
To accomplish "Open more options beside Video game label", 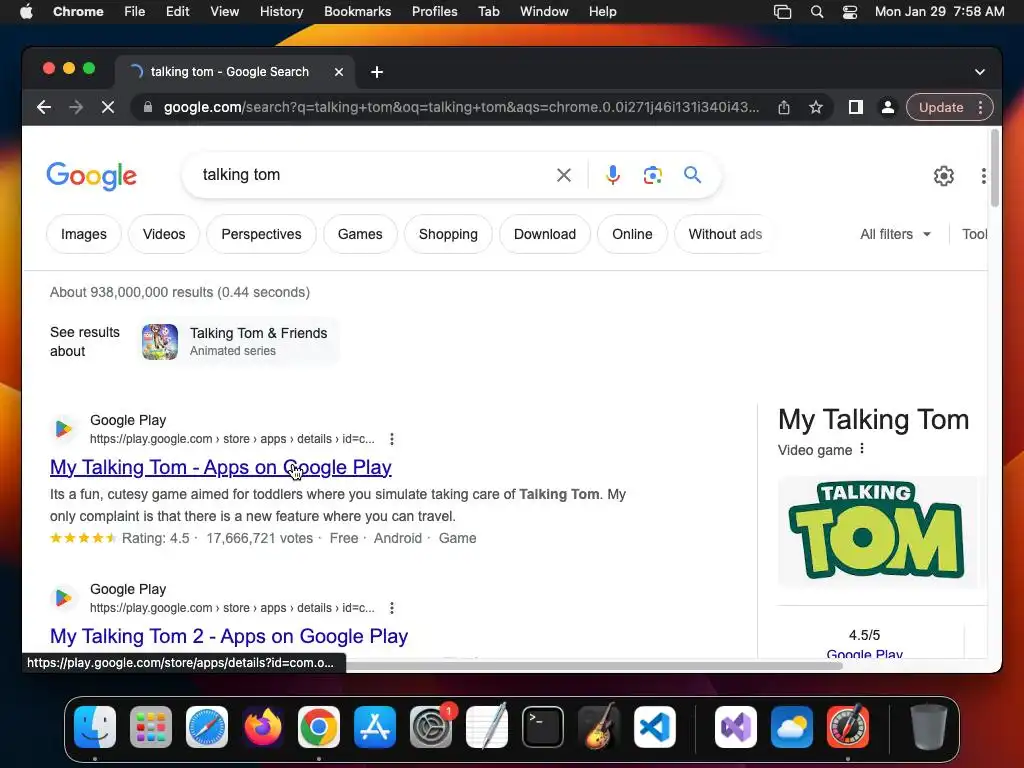I will point(862,449).
